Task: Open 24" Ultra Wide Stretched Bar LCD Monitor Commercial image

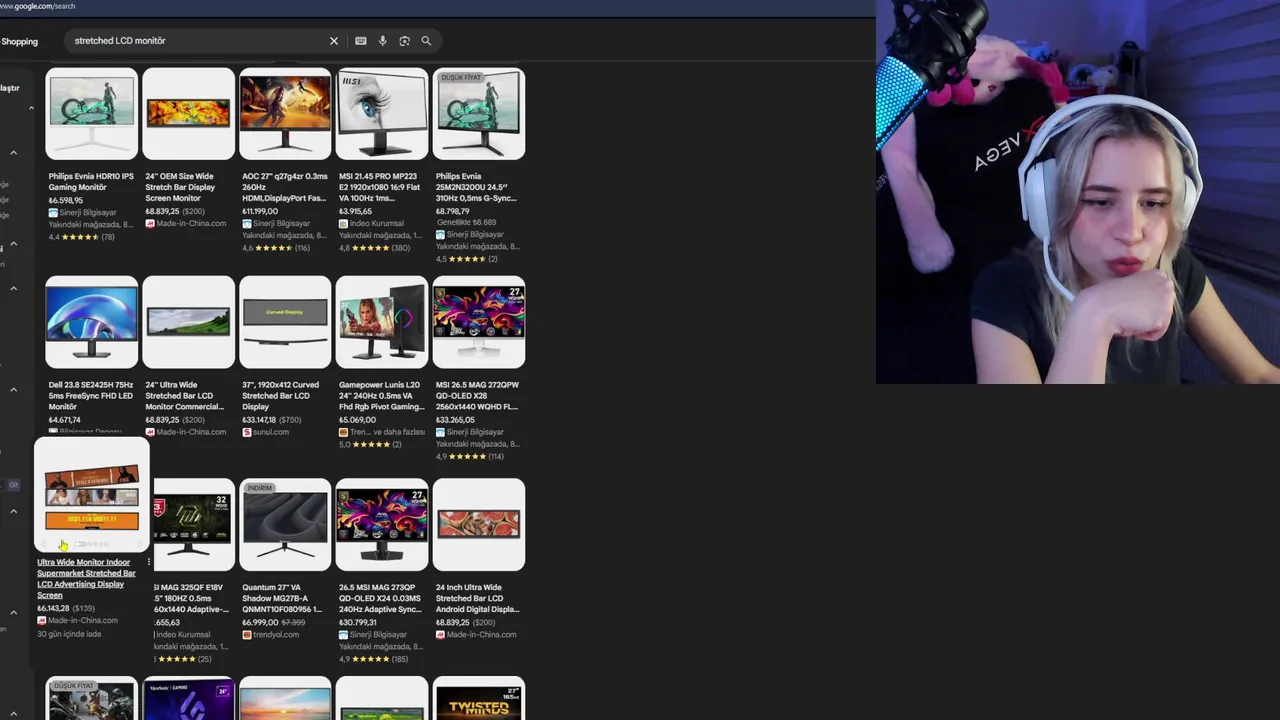Action: 188,322
